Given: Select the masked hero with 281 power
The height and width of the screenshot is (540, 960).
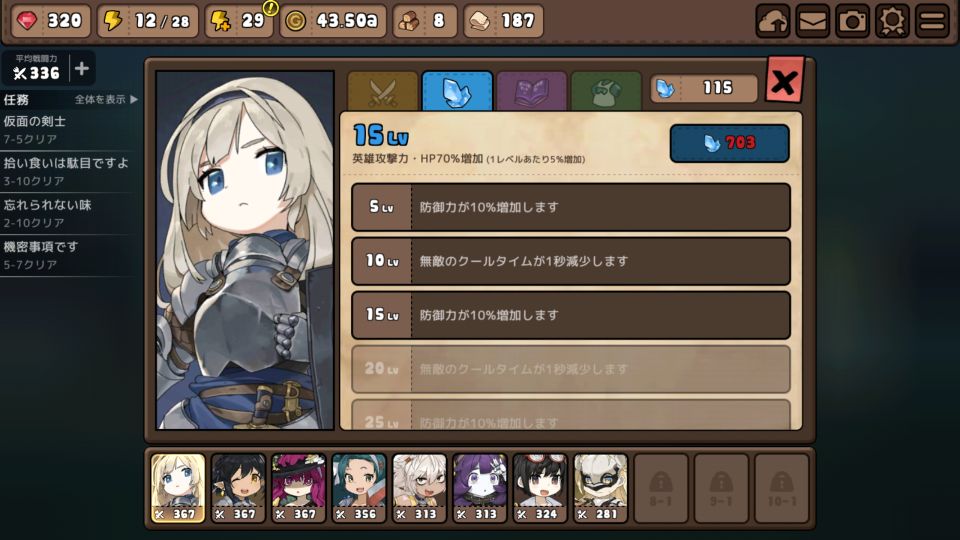Looking at the screenshot, I should 601,488.
